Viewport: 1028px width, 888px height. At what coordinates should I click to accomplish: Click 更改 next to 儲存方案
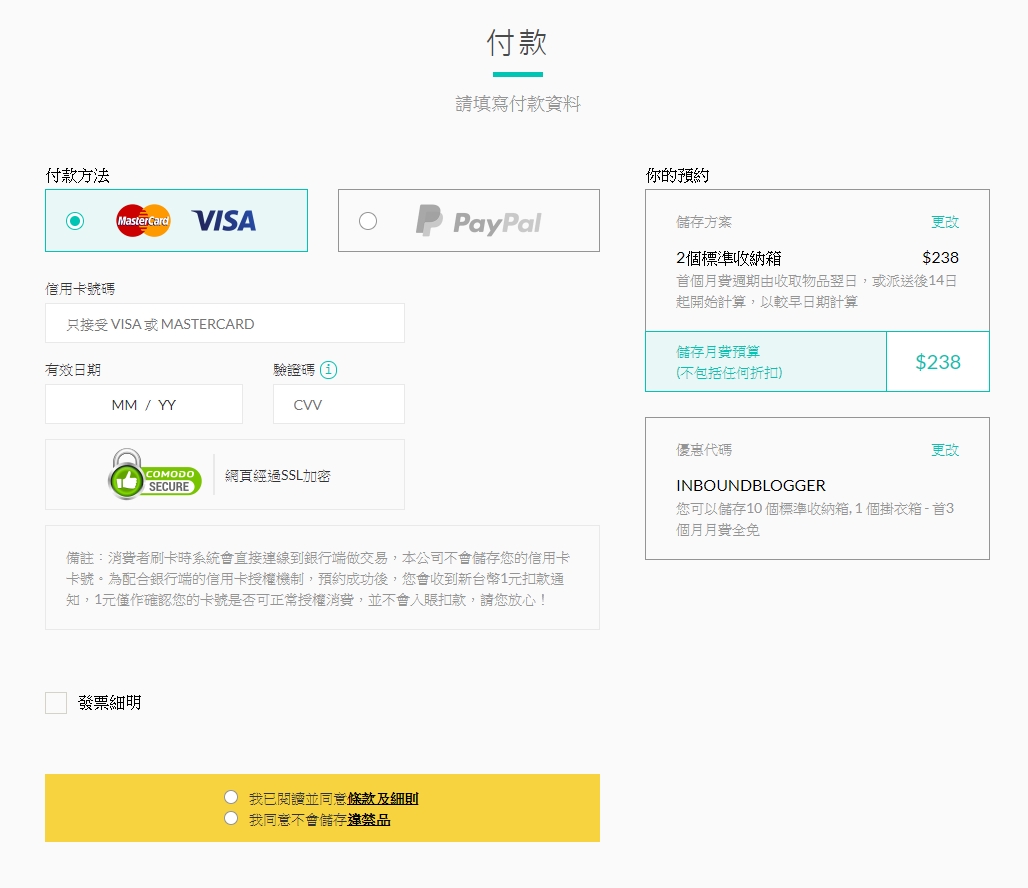[x=945, y=222]
